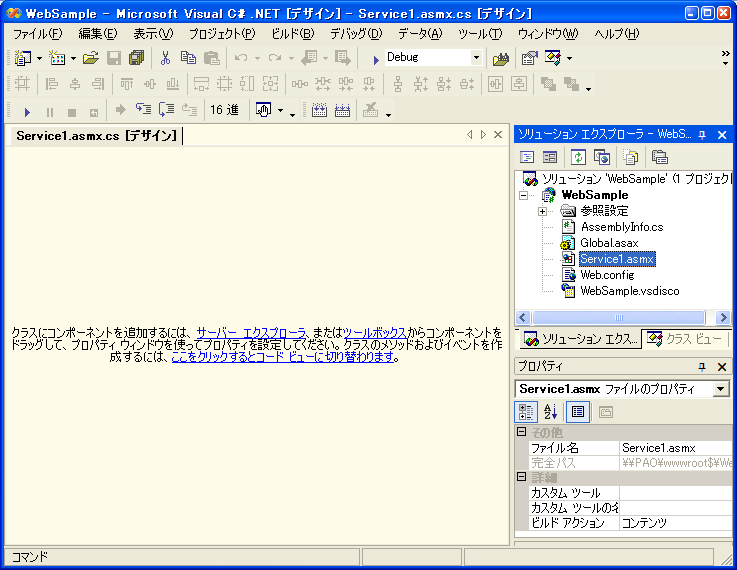Screen dimensions: 737x570
Task: Click the Properties Window toolbar icon
Action: 529,58
